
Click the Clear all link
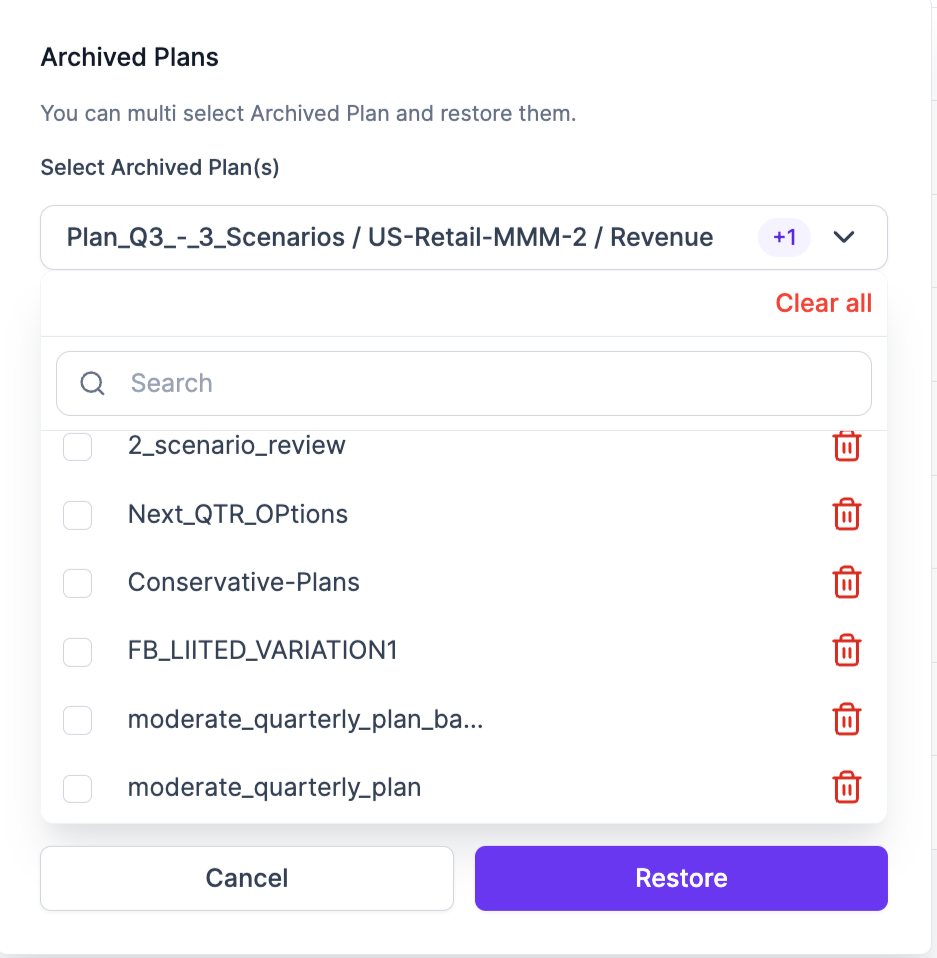[x=823, y=303]
